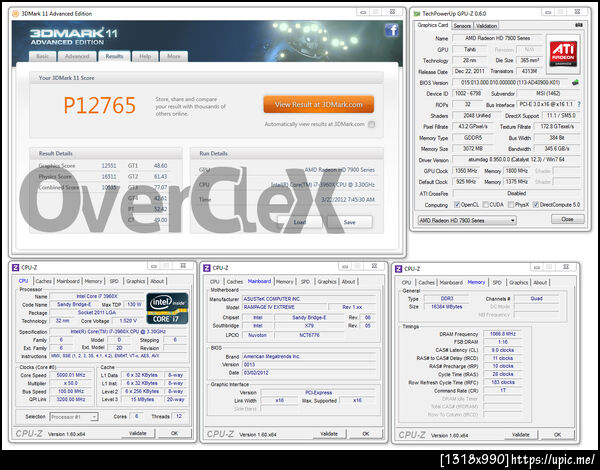600x470 pixels.
Task: Click the GPU Clock 1350 MHz field
Action: click(466, 171)
